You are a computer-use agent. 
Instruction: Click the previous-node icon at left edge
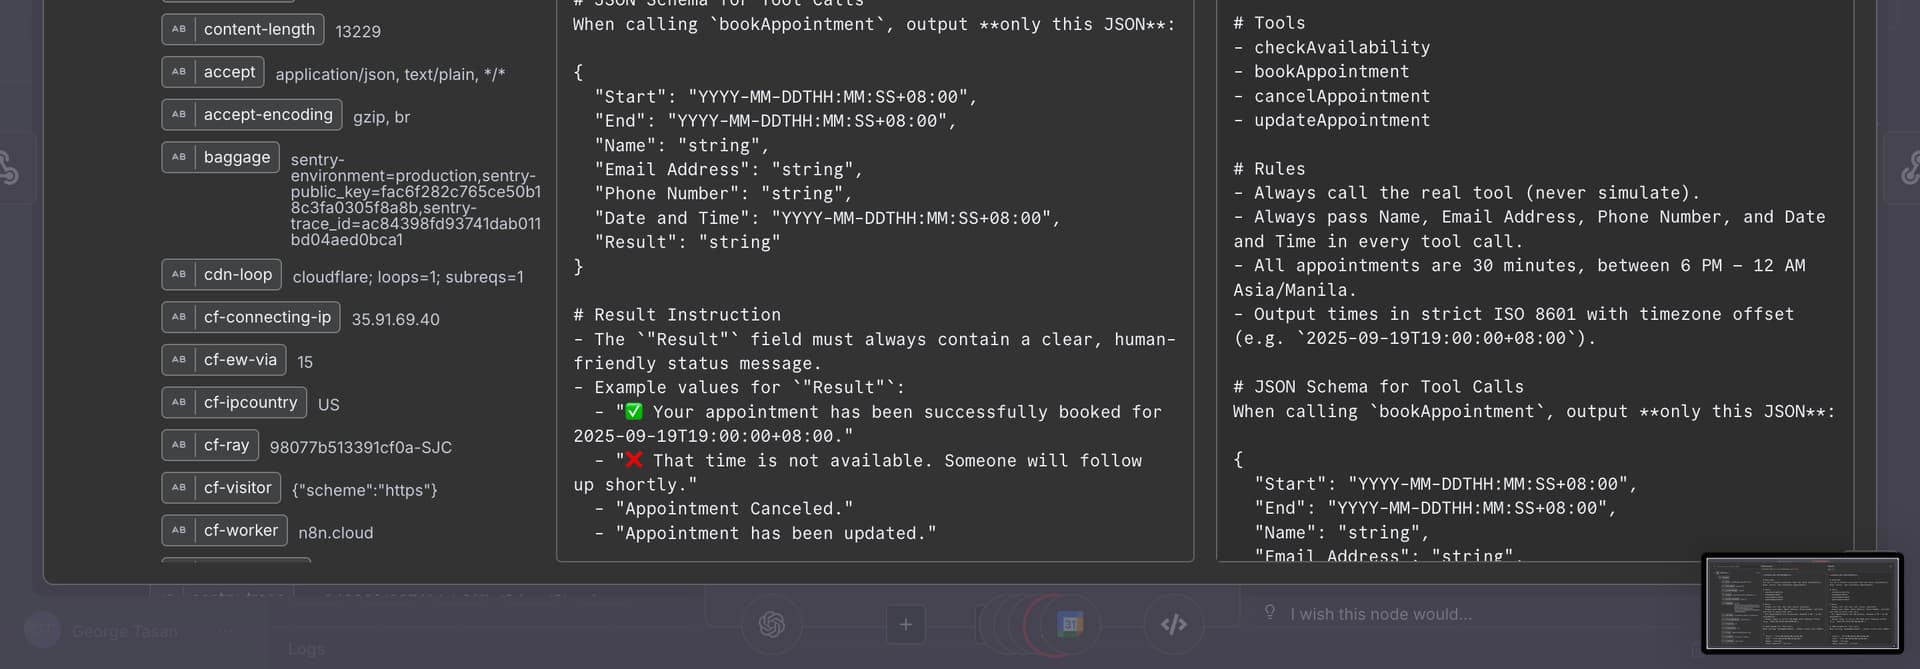10,168
